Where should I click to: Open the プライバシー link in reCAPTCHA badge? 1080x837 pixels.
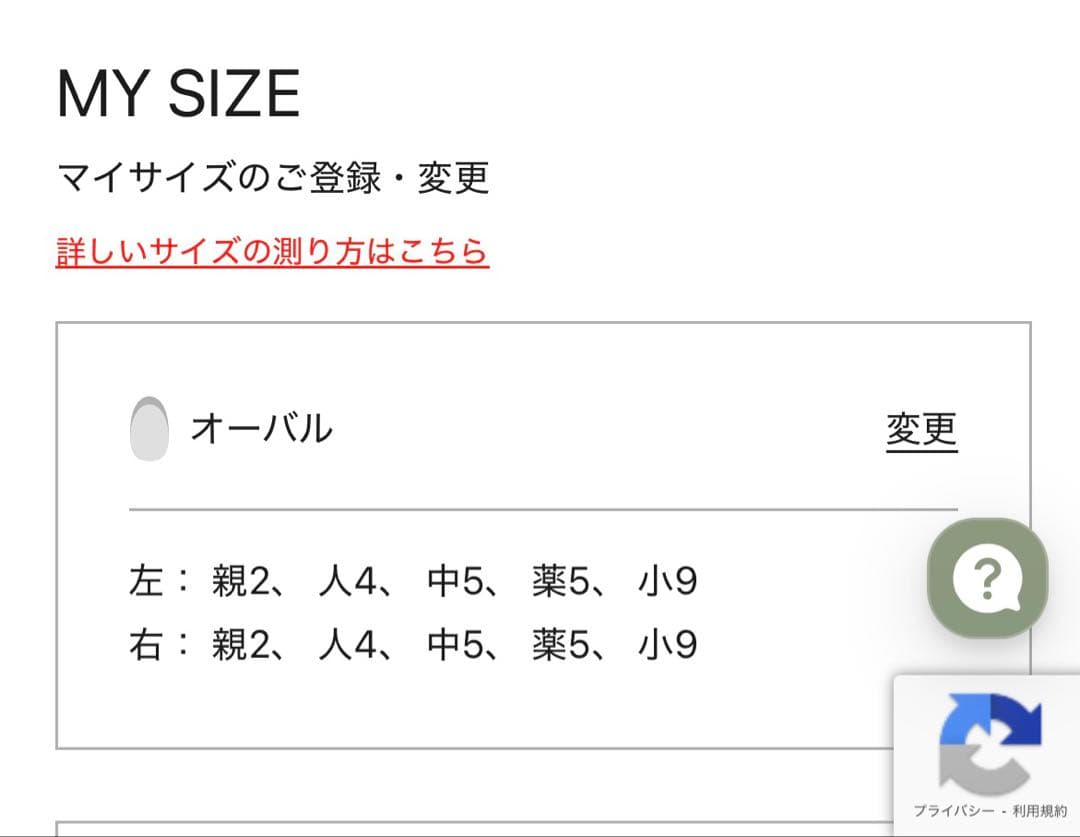(951, 811)
